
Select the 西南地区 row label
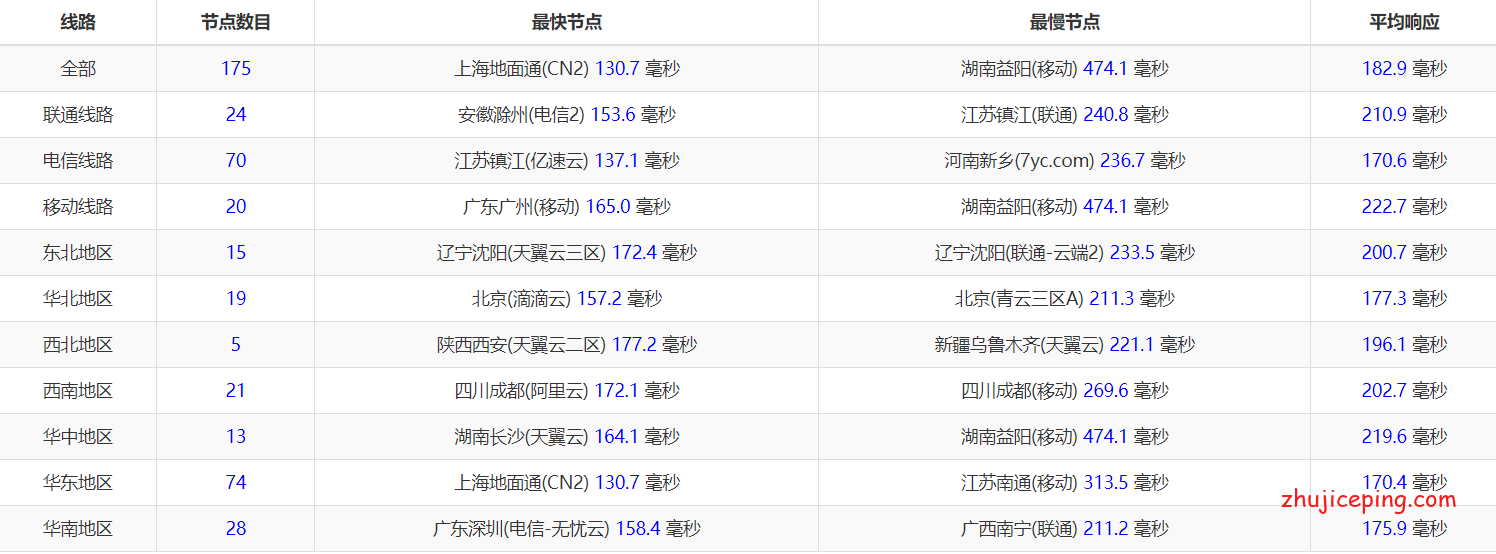coord(78,391)
